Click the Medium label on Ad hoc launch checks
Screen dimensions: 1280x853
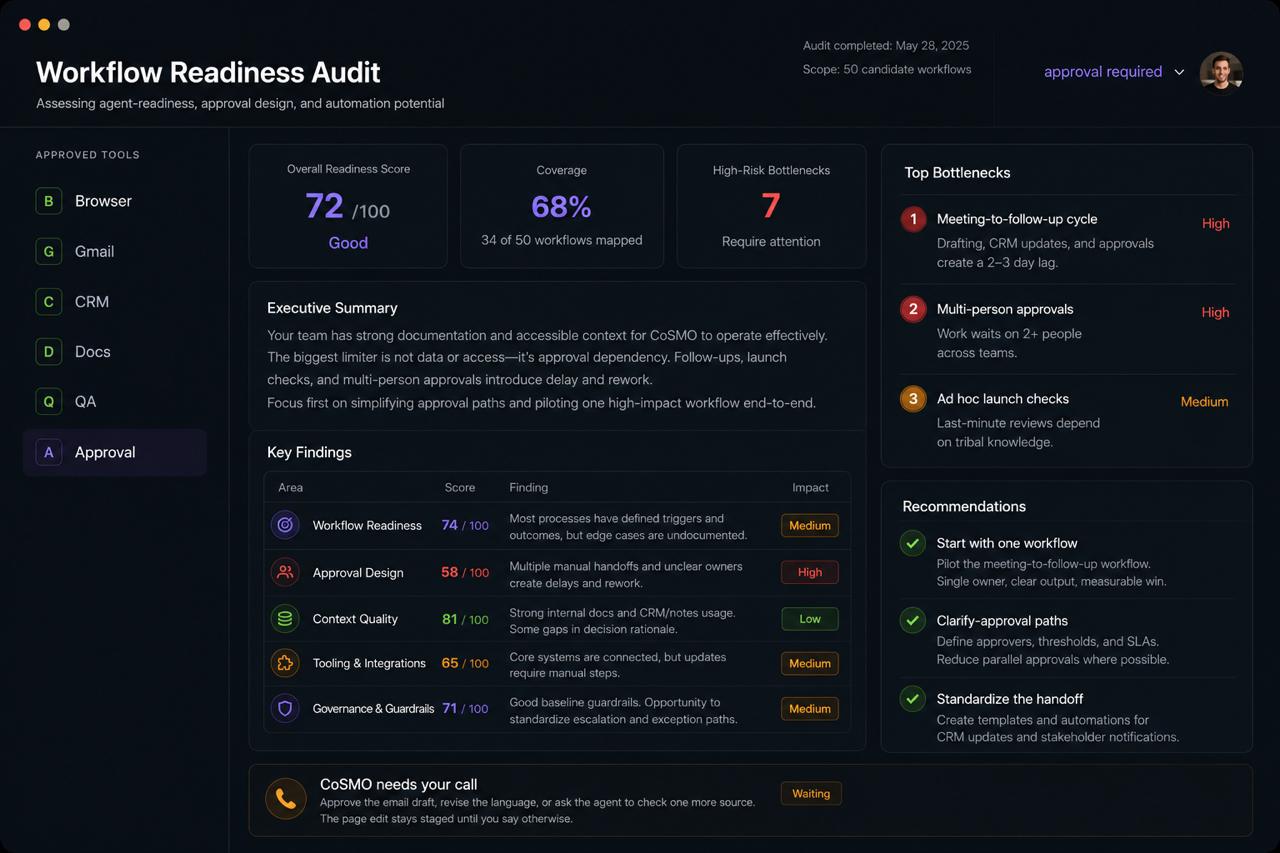click(1204, 402)
